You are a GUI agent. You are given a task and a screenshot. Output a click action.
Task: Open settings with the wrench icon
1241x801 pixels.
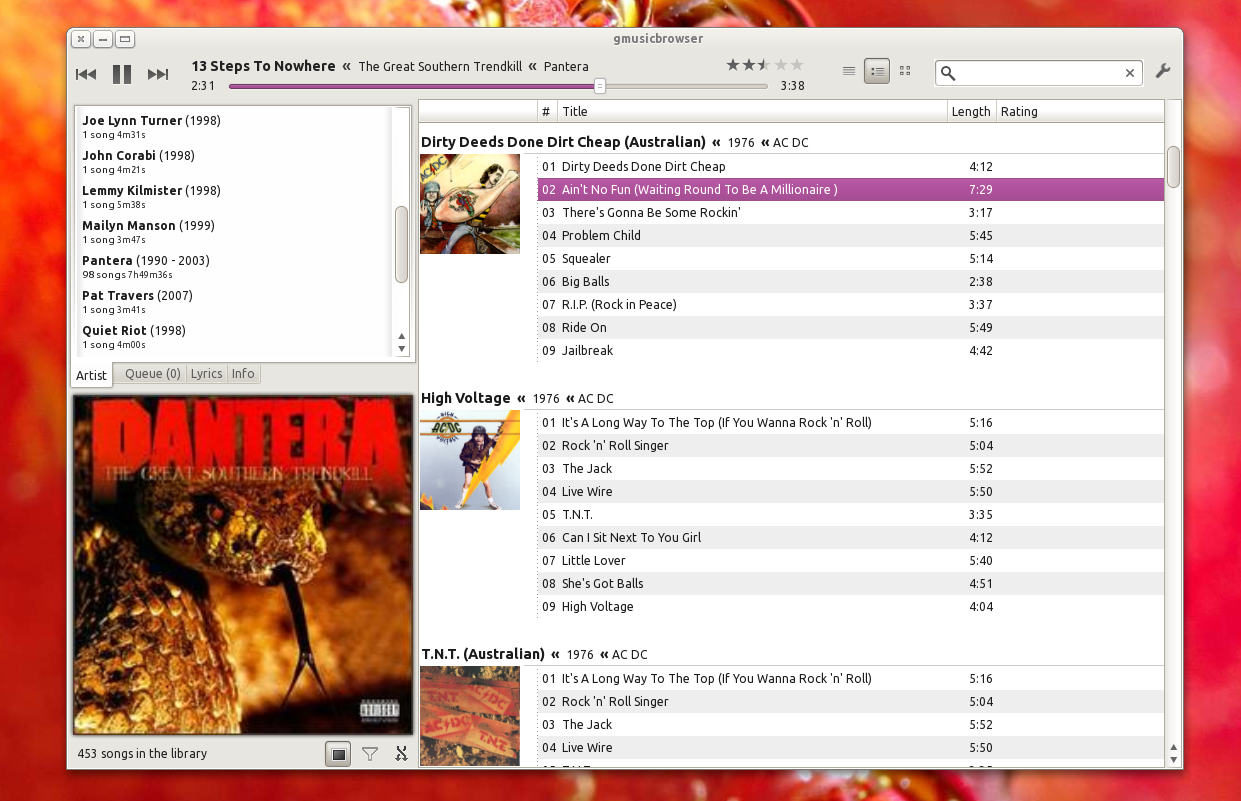pyautogui.click(x=1162, y=71)
